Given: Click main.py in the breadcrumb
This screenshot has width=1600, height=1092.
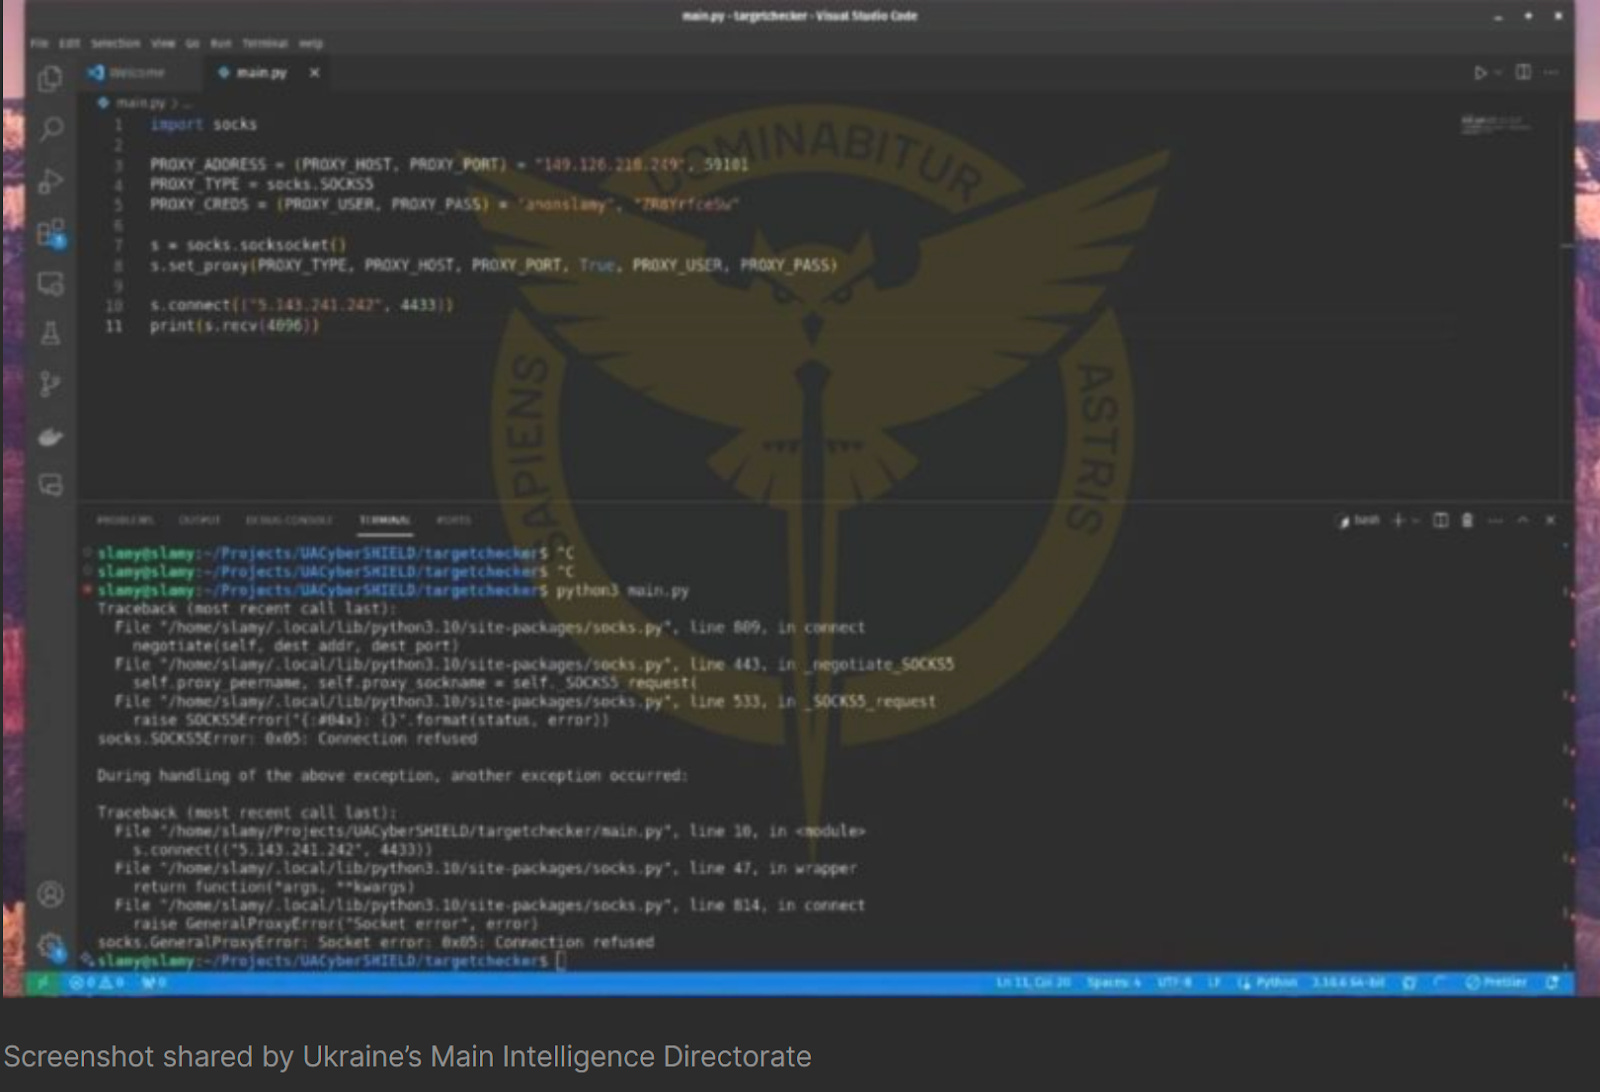Looking at the screenshot, I should point(140,103).
